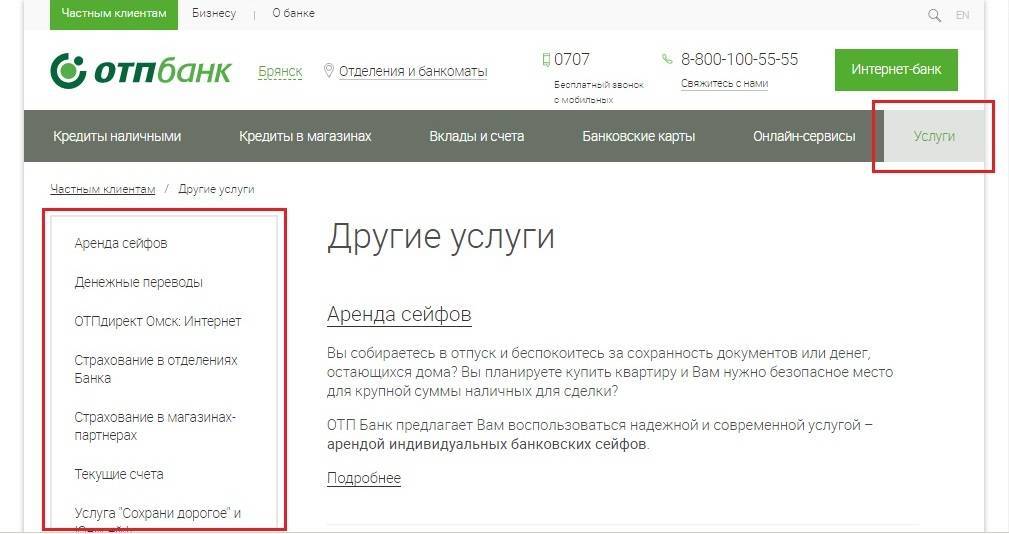Click the OTP Bank logo

(x=141, y=71)
